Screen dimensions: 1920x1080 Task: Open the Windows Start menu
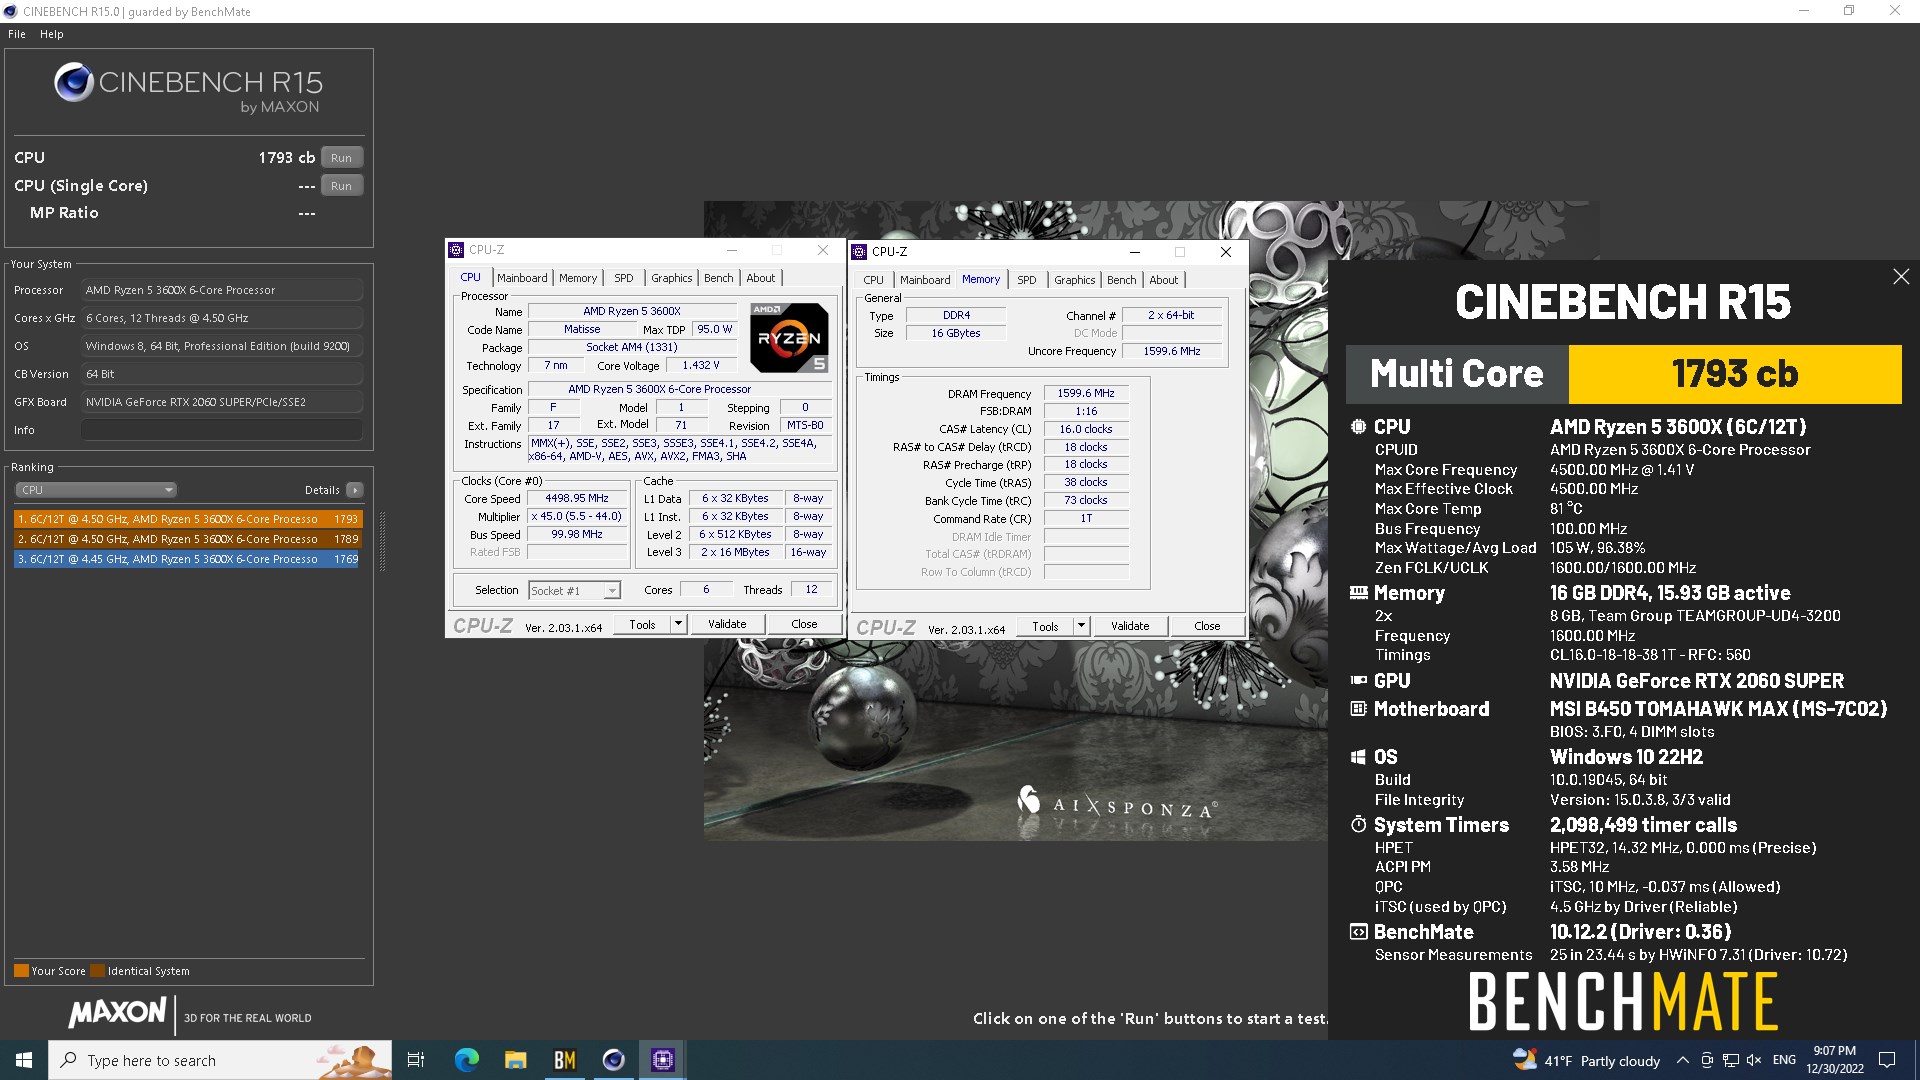(24, 1060)
